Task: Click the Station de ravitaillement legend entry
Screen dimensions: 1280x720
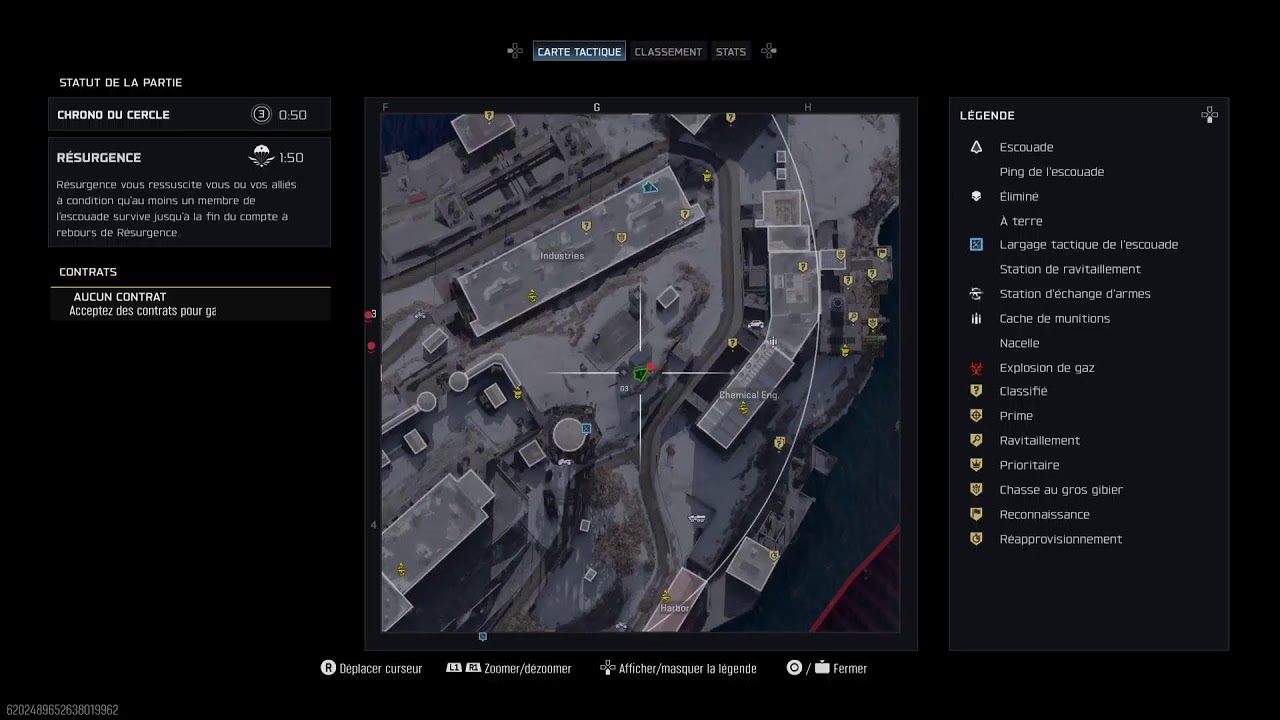Action: tap(1070, 269)
